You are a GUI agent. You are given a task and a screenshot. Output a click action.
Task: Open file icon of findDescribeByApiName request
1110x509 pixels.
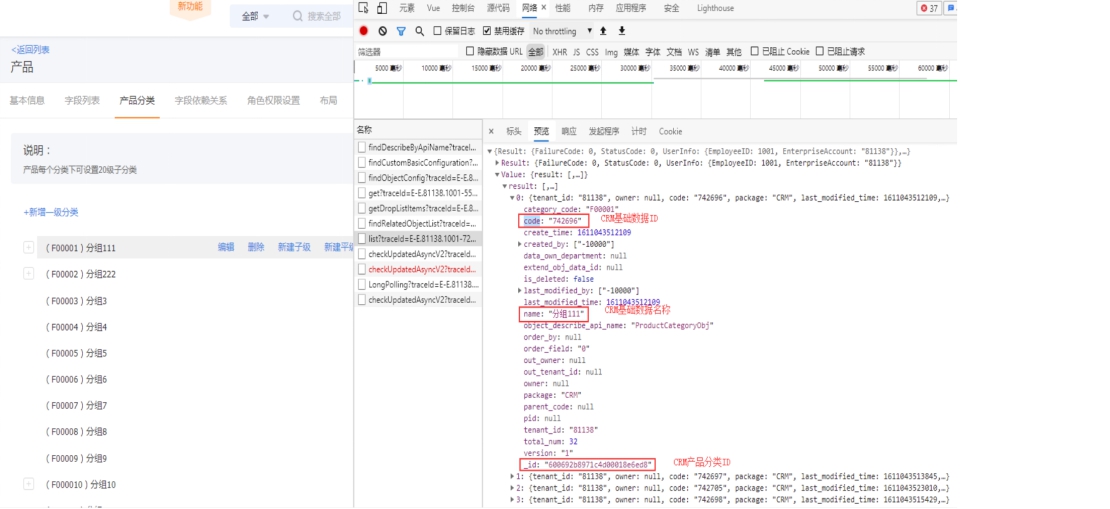tap(362, 147)
